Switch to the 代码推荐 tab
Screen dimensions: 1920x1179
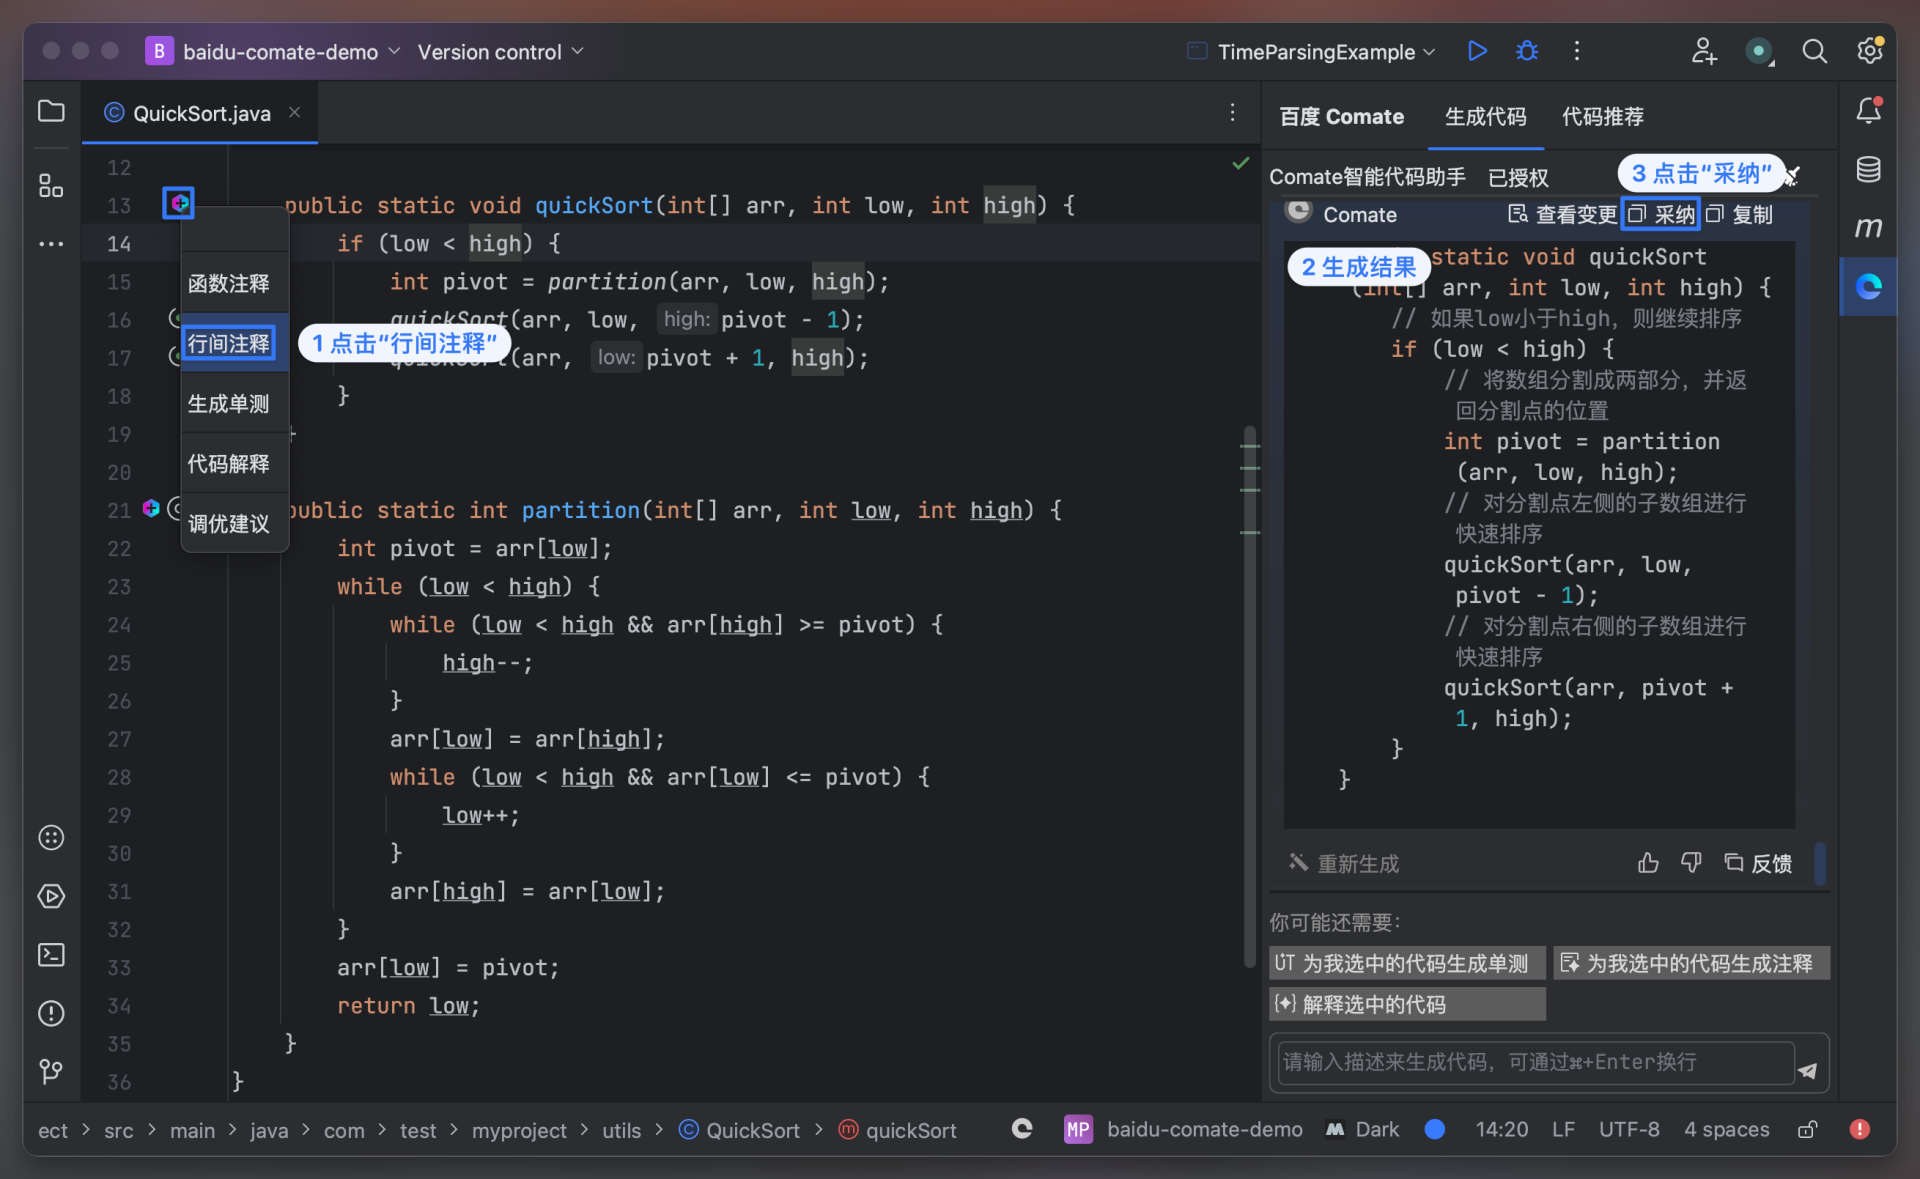tap(1602, 116)
